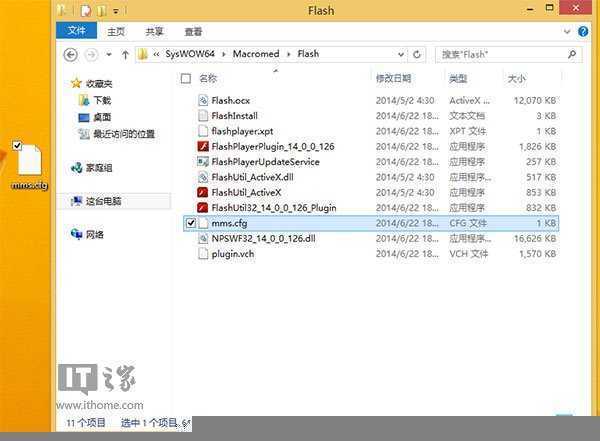Open the hidden breadcrumb chevron «
The image size is (600, 441).
156,54
